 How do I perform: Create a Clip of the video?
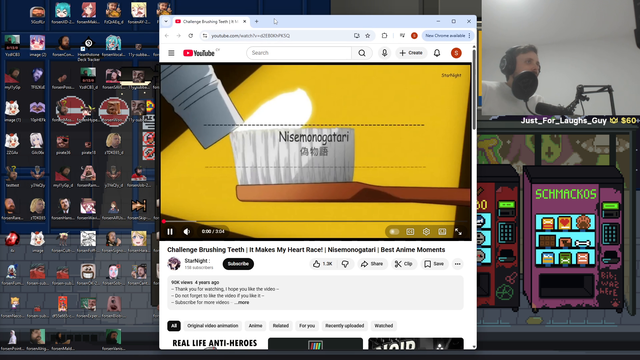pos(403,264)
